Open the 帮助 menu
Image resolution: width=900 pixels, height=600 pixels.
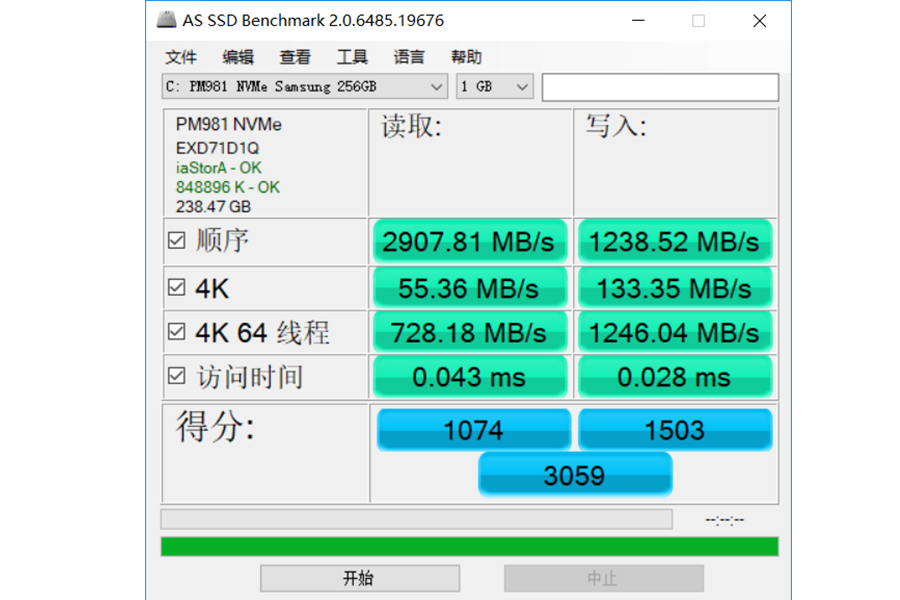coord(466,57)
